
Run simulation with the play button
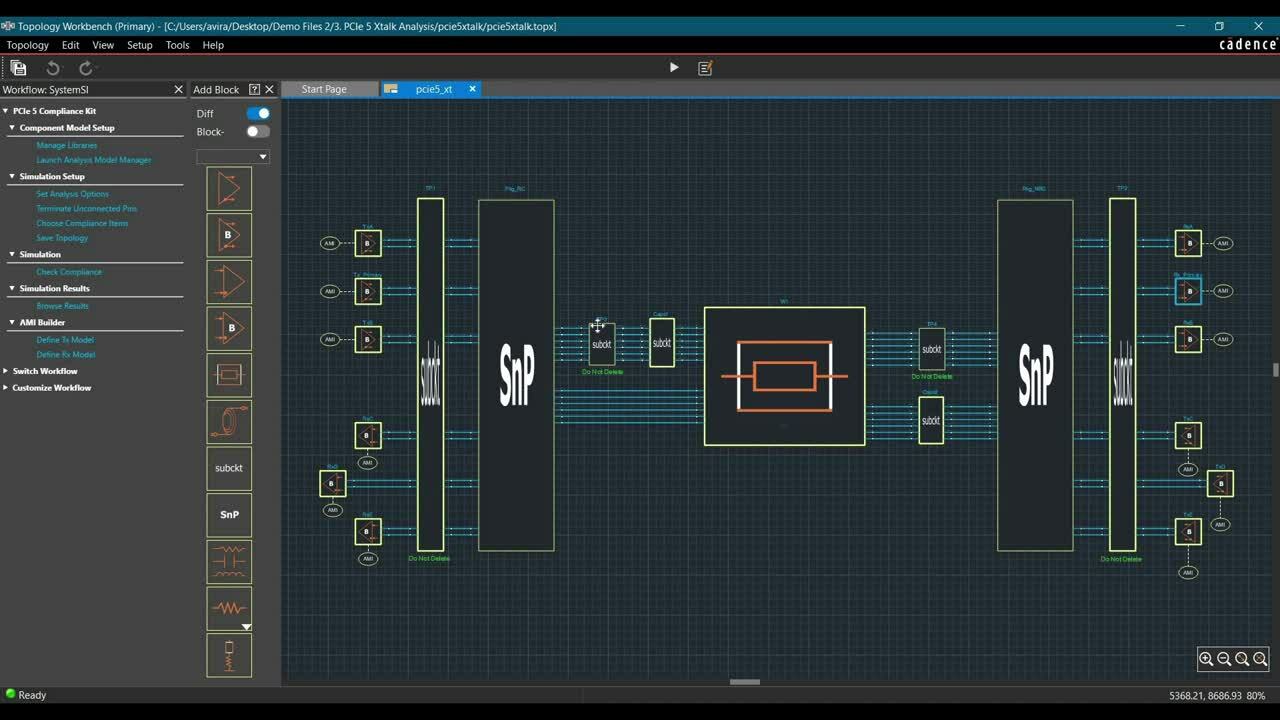click(674, 68)
